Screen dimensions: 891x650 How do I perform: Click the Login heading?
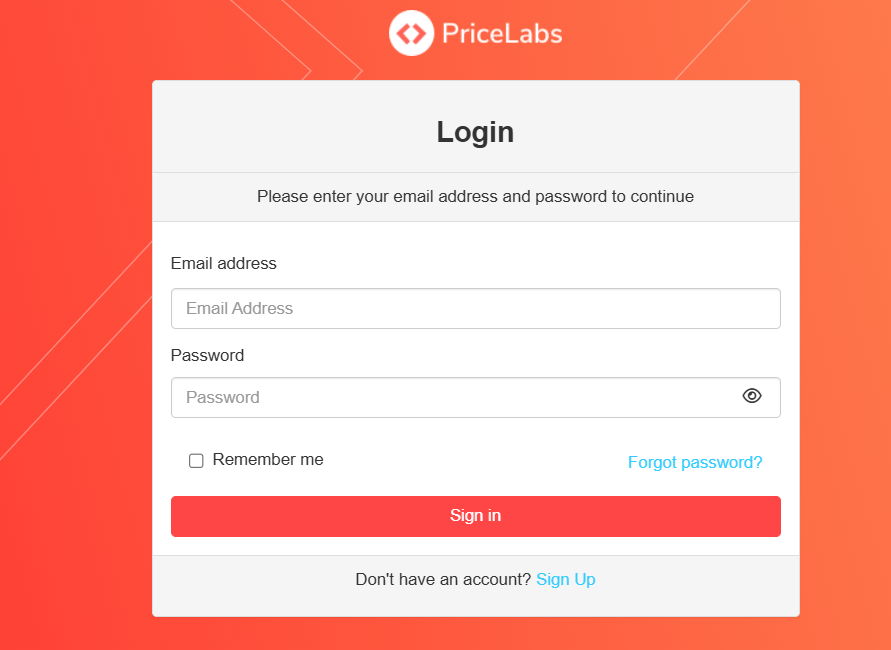tap(475, 132)
